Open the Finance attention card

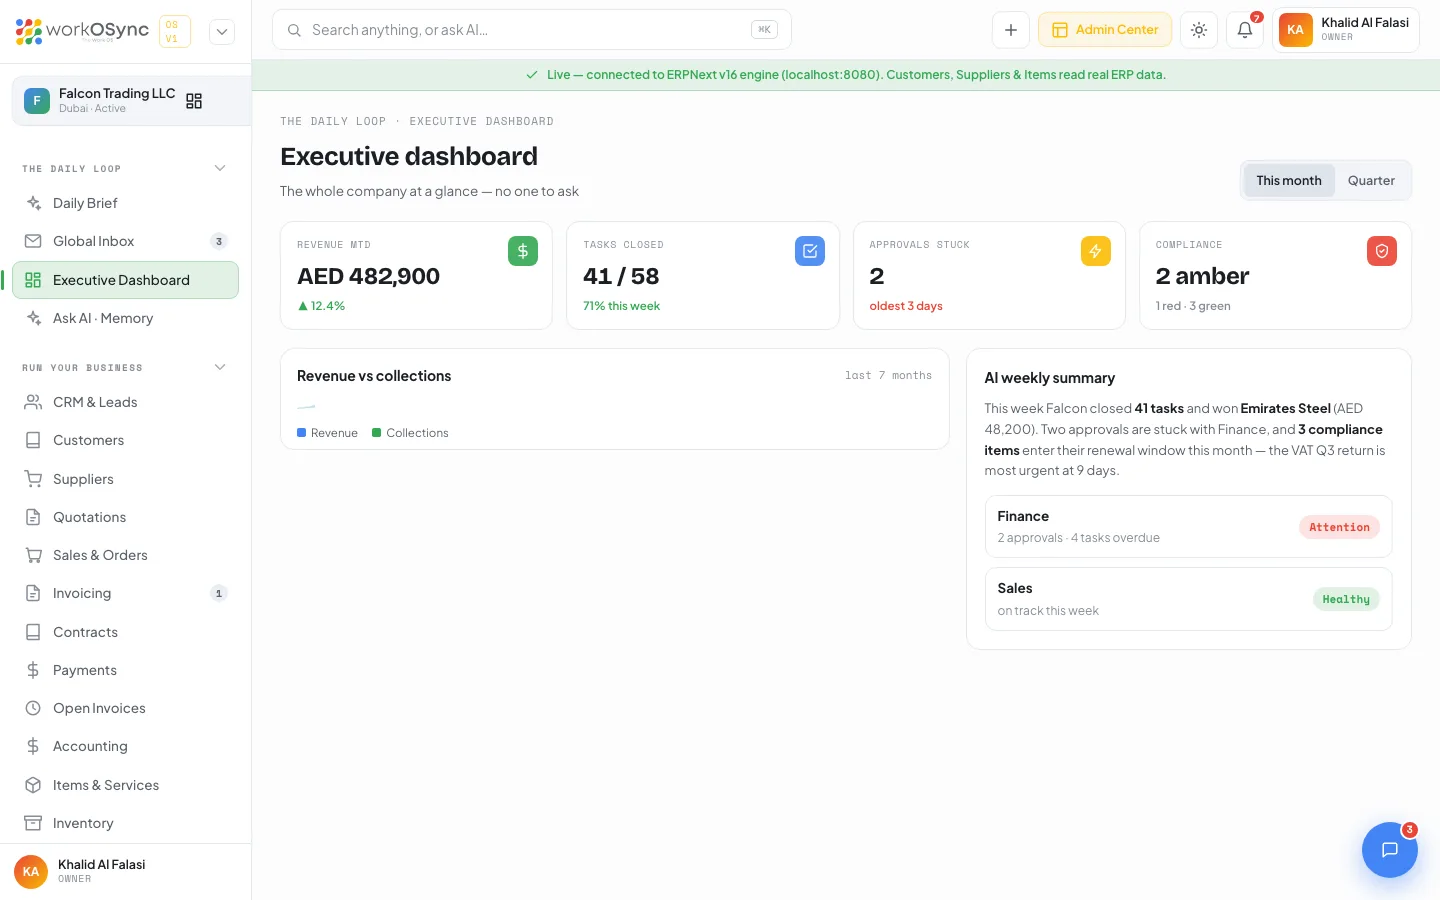[1189, 526]
